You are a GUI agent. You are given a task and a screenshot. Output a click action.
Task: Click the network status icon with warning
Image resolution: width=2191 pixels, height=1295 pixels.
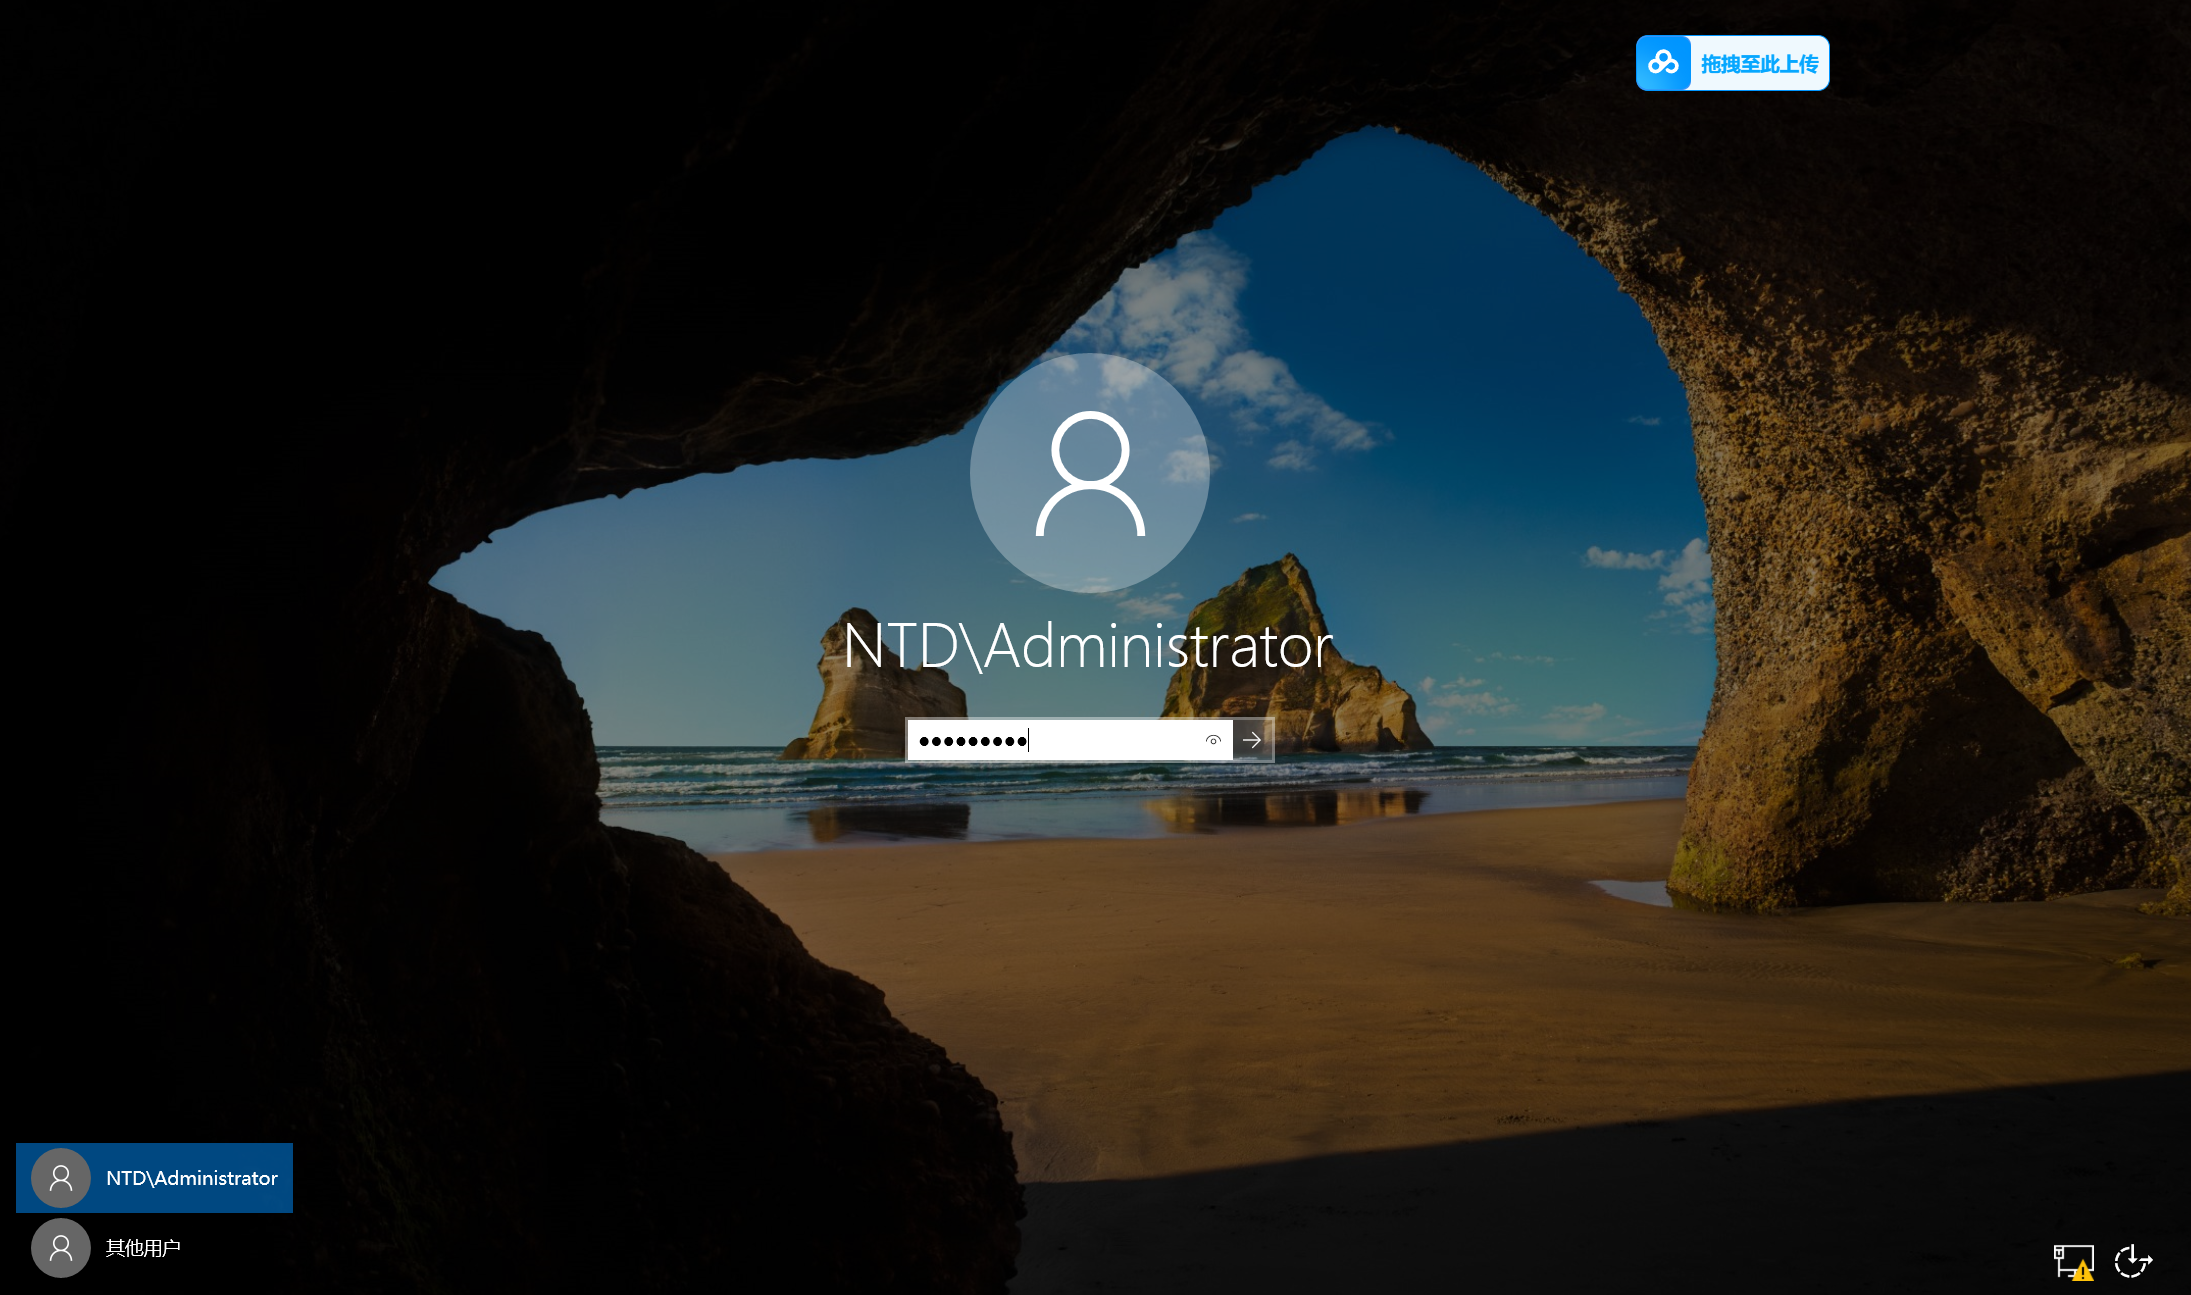point(2071,1260)
